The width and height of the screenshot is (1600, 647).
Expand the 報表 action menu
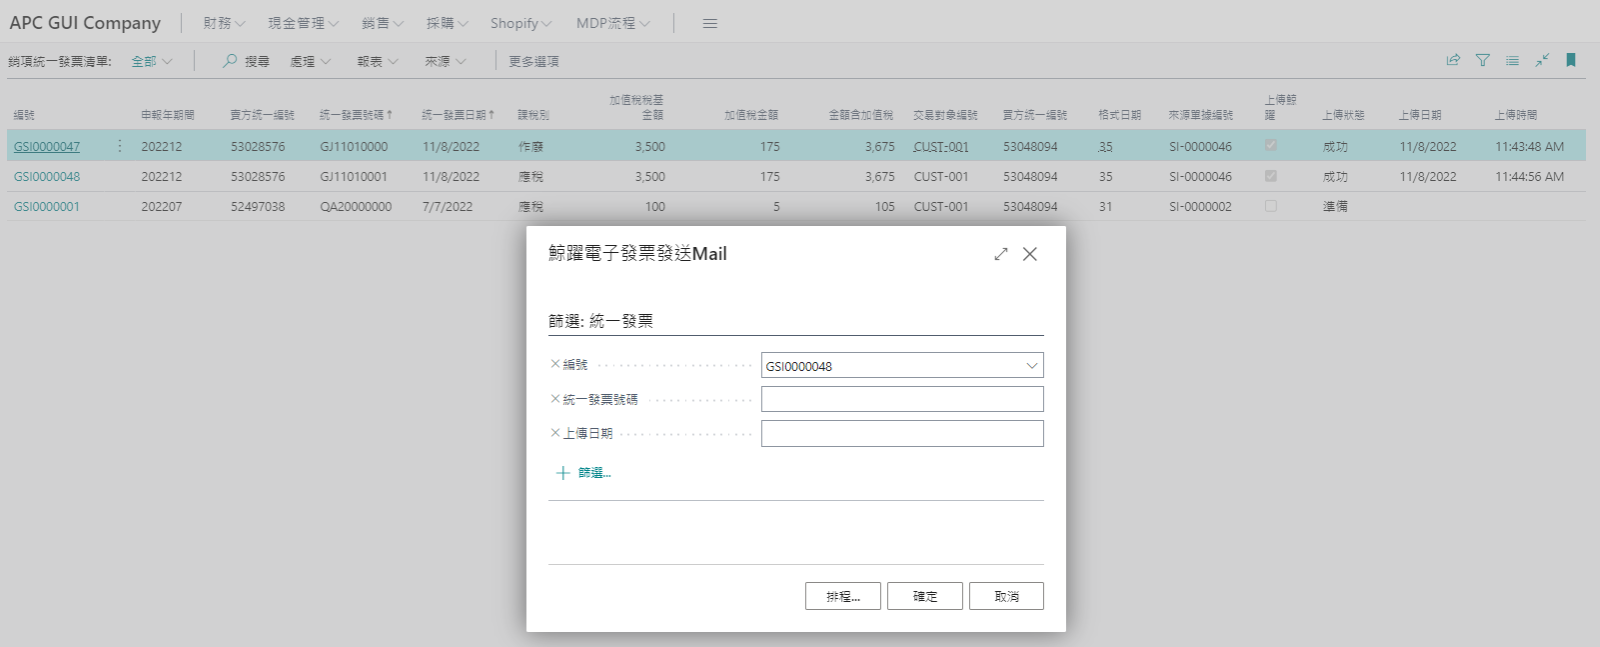pos(378,61)
